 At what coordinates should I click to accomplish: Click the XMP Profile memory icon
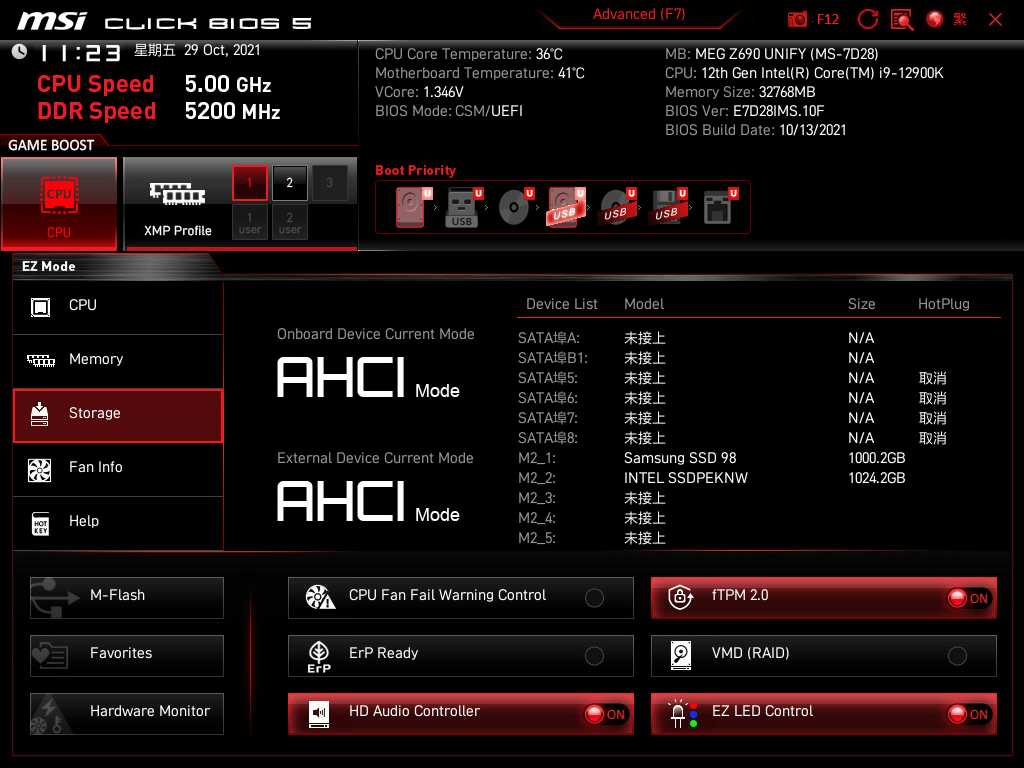tap(178, 194)
